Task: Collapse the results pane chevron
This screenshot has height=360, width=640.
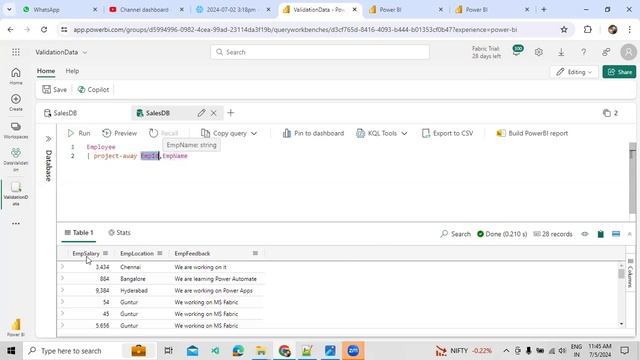Action: tap(629, 234)
